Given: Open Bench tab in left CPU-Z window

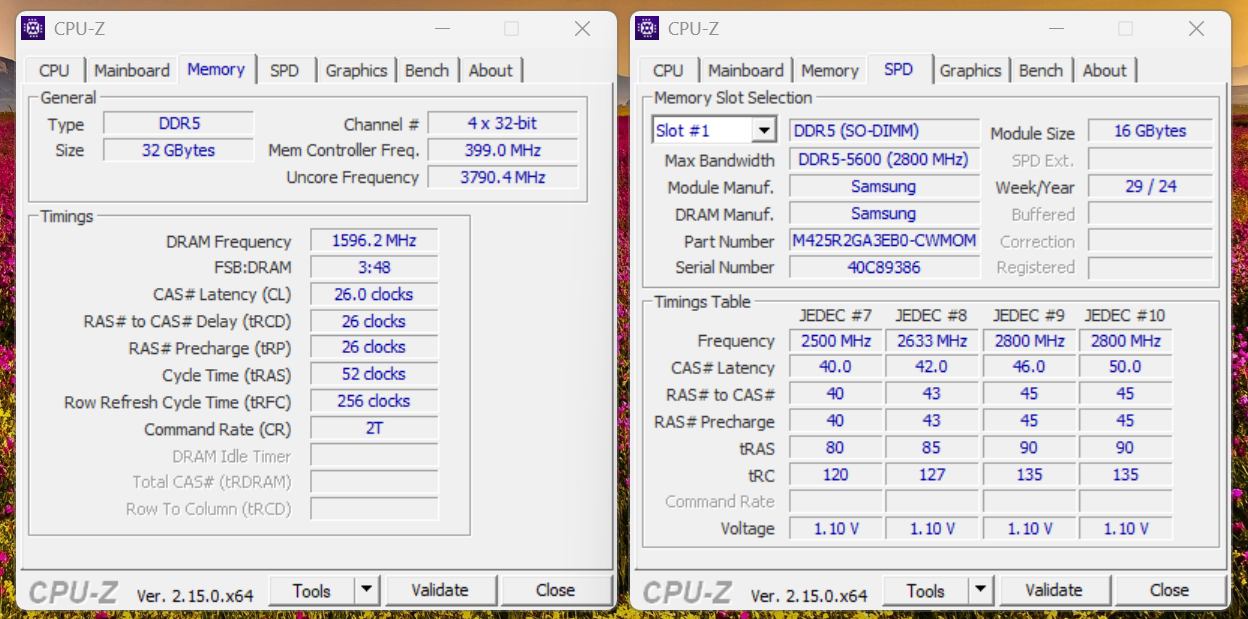Looking at the screenshot, I should [x=427, y=70].
